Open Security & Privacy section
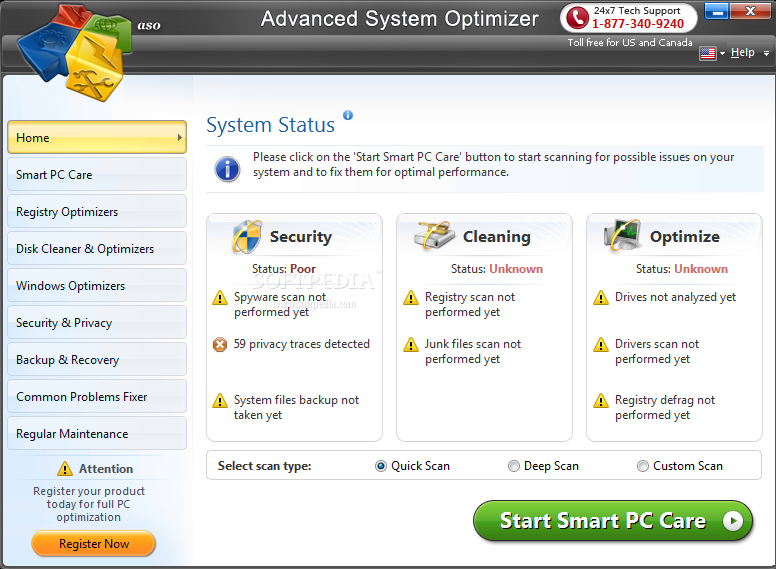 coord(97,322)
